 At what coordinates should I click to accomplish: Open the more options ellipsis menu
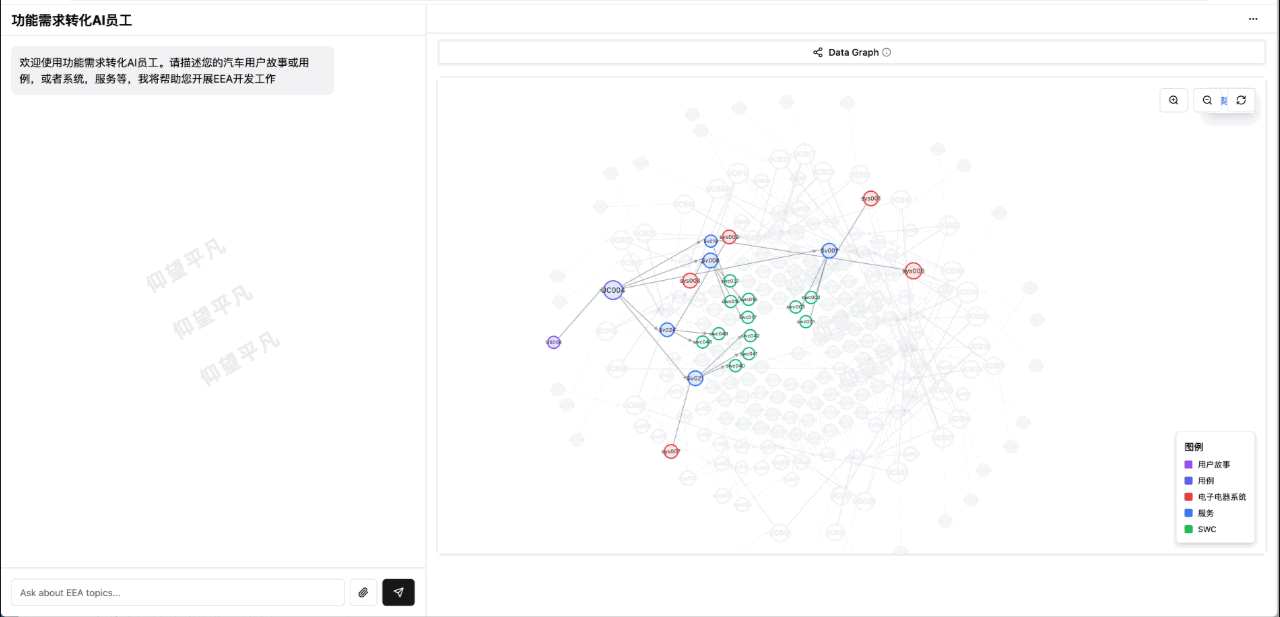(x=1253, y=18)
